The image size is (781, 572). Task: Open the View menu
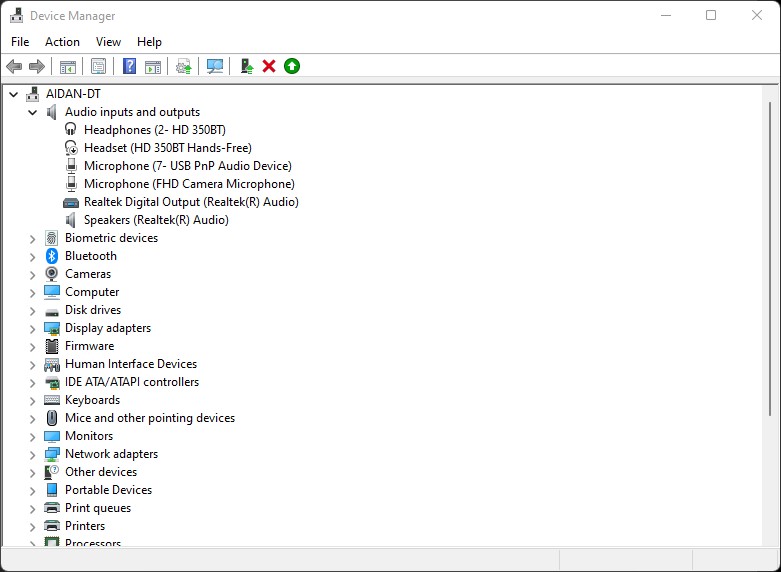tap(108, 42)
